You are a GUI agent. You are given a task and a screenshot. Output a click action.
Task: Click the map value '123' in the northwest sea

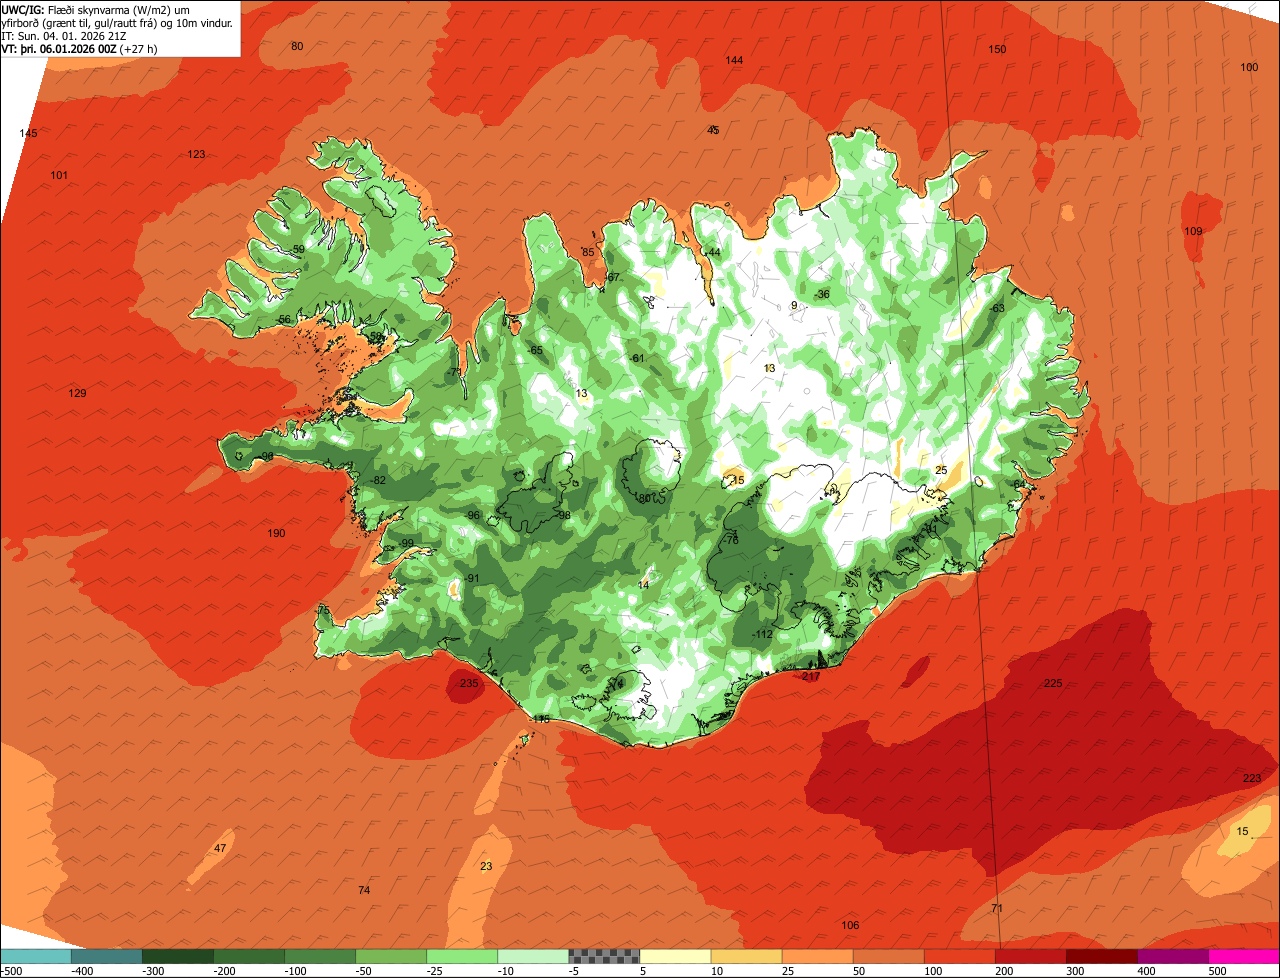point(196,155)
